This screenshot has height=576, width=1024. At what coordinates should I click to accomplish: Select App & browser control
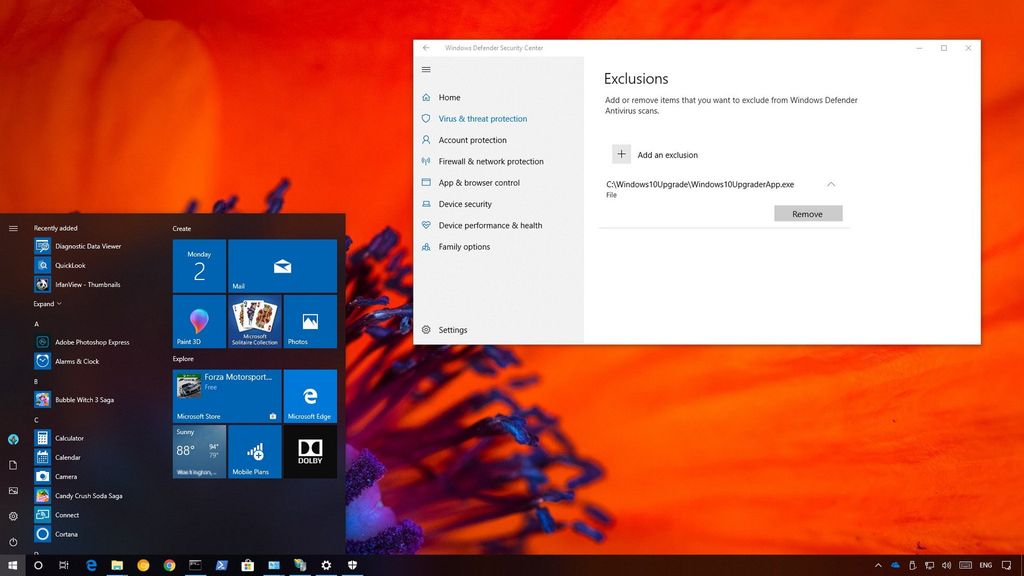tap(479, 182)
